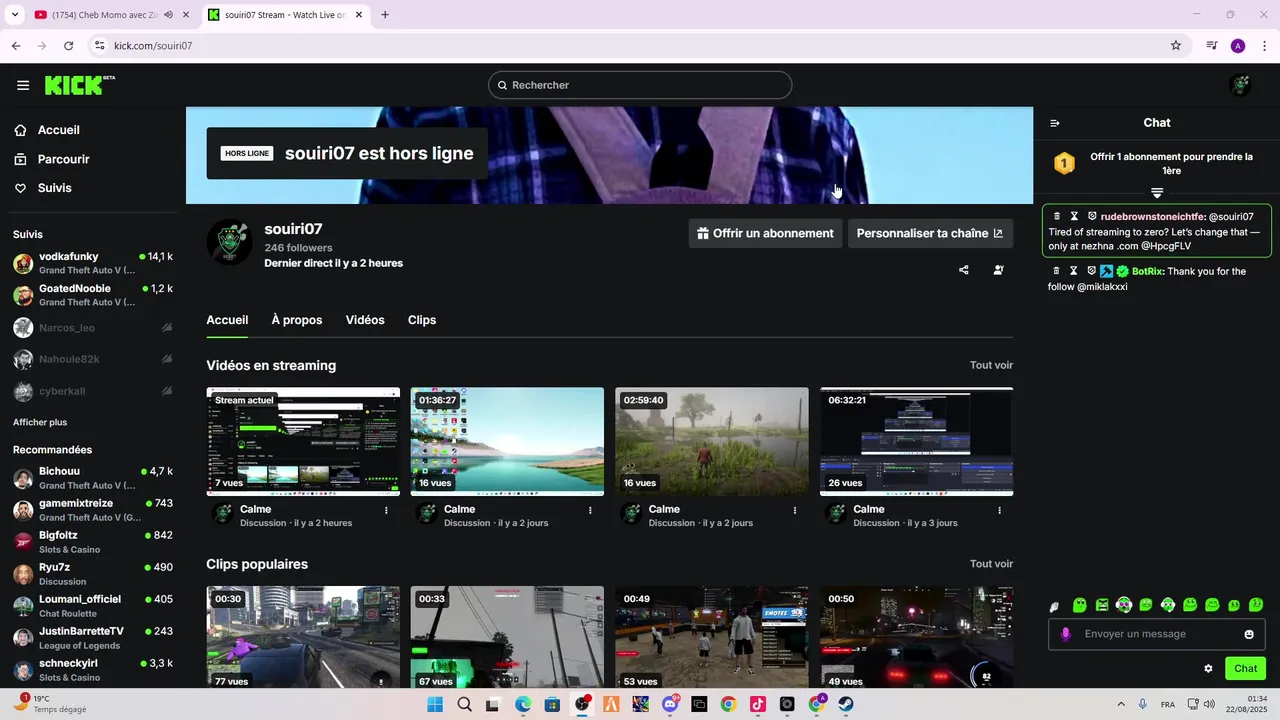Screen dimensions: 1280x720
Task: Open recommended channel Bigfoltz
Action: coord(93,542)
